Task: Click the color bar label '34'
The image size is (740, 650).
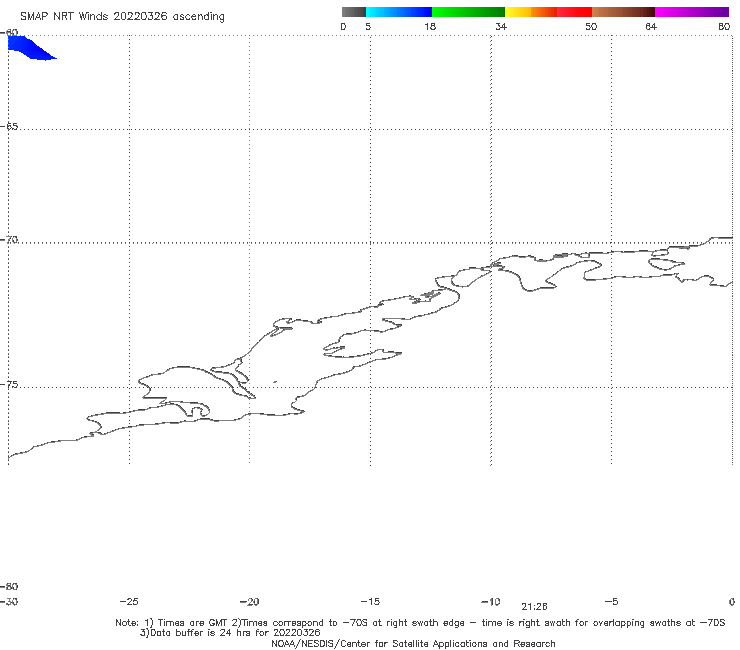Action: click(x=501, y=26)
